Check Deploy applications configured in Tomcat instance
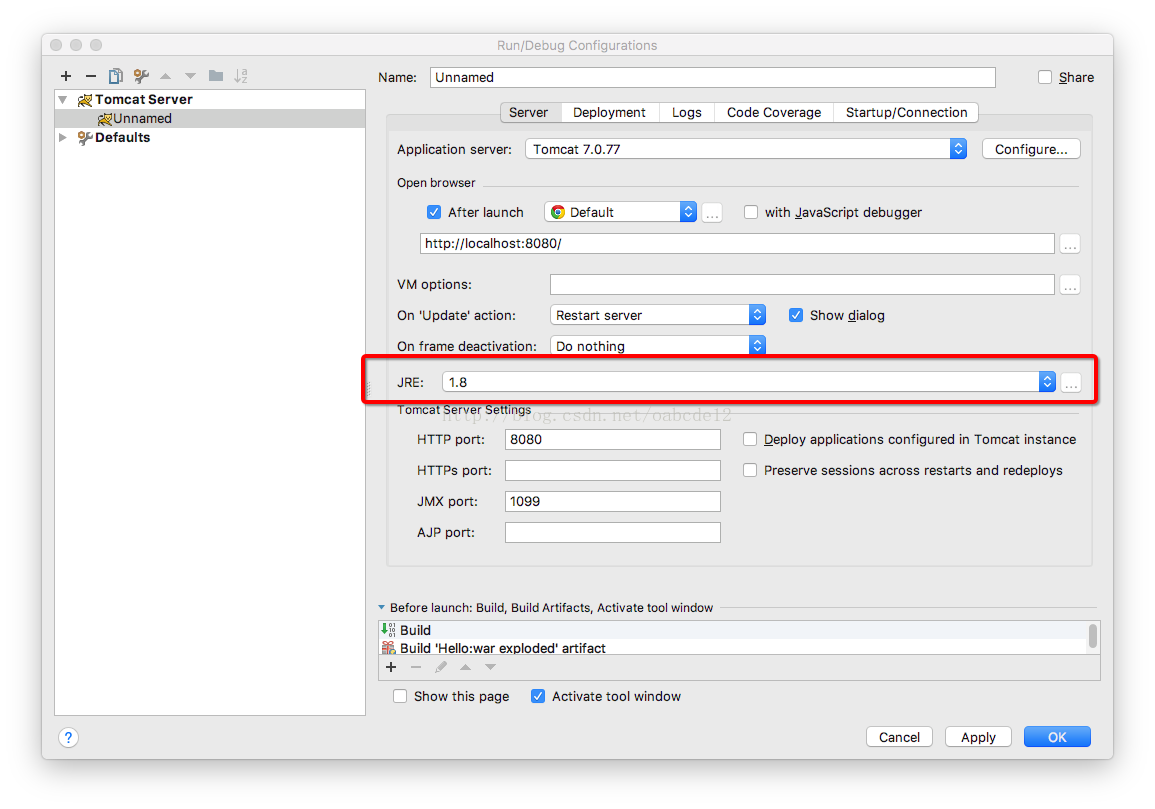Screen dimensions: 1155x809 point(750,439)
